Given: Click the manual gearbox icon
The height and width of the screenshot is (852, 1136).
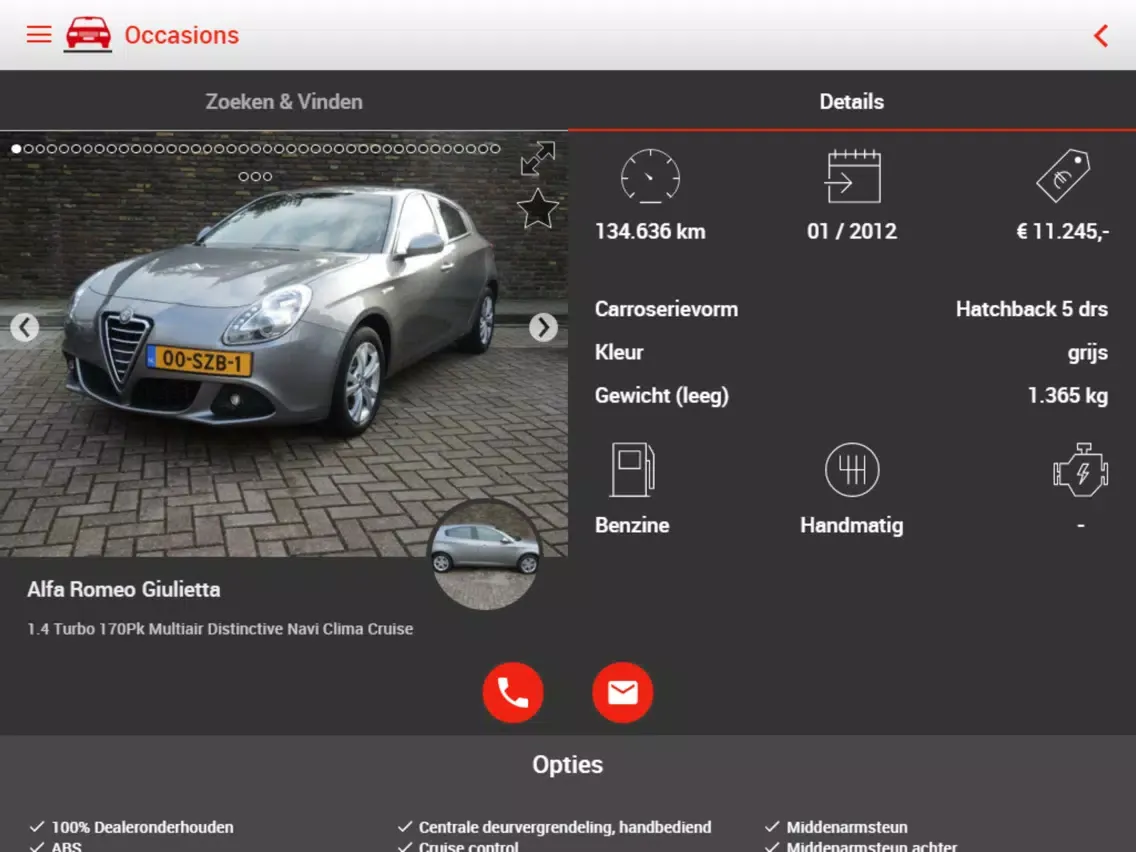Looking at the screenshot, I should pyautogui.click(x=852, y=469).
